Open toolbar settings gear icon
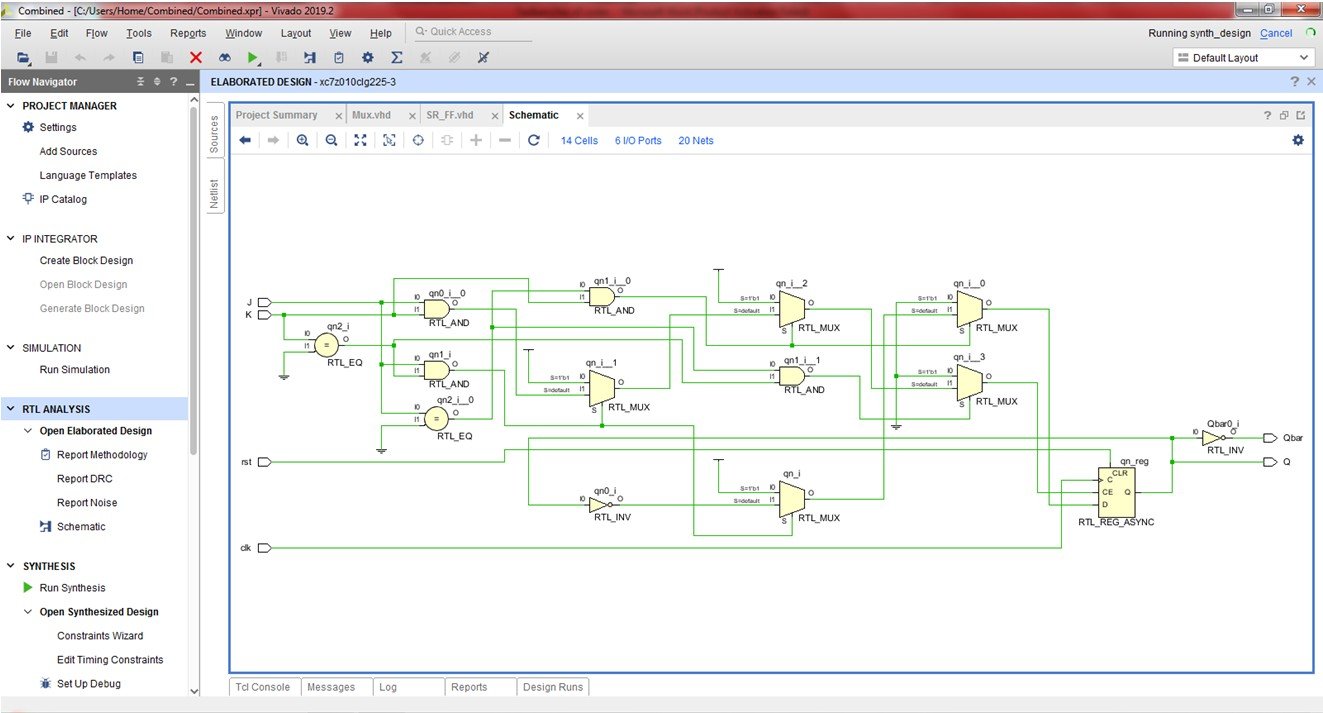 pyautogui.click(x=367, y=58)
